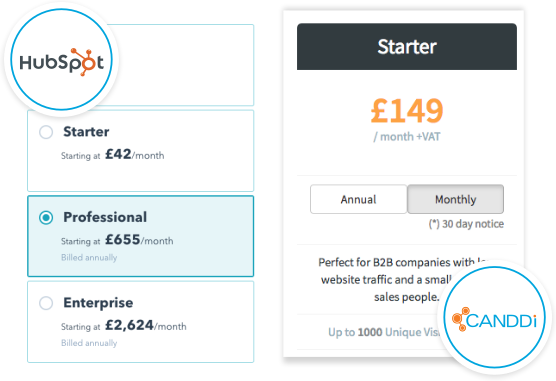
Task: Click the 30 day notice note
Action: [x=466, y=224]
